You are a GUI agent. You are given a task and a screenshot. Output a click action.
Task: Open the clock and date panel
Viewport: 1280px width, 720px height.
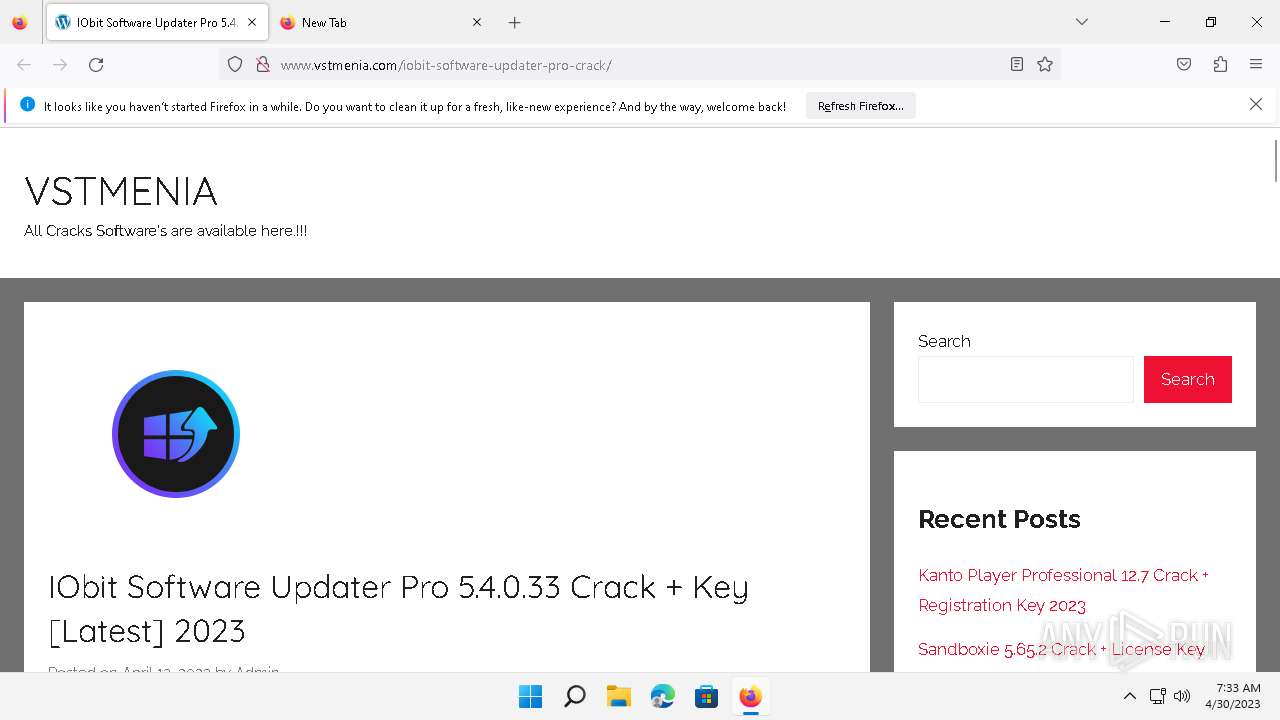point(1233,696)
